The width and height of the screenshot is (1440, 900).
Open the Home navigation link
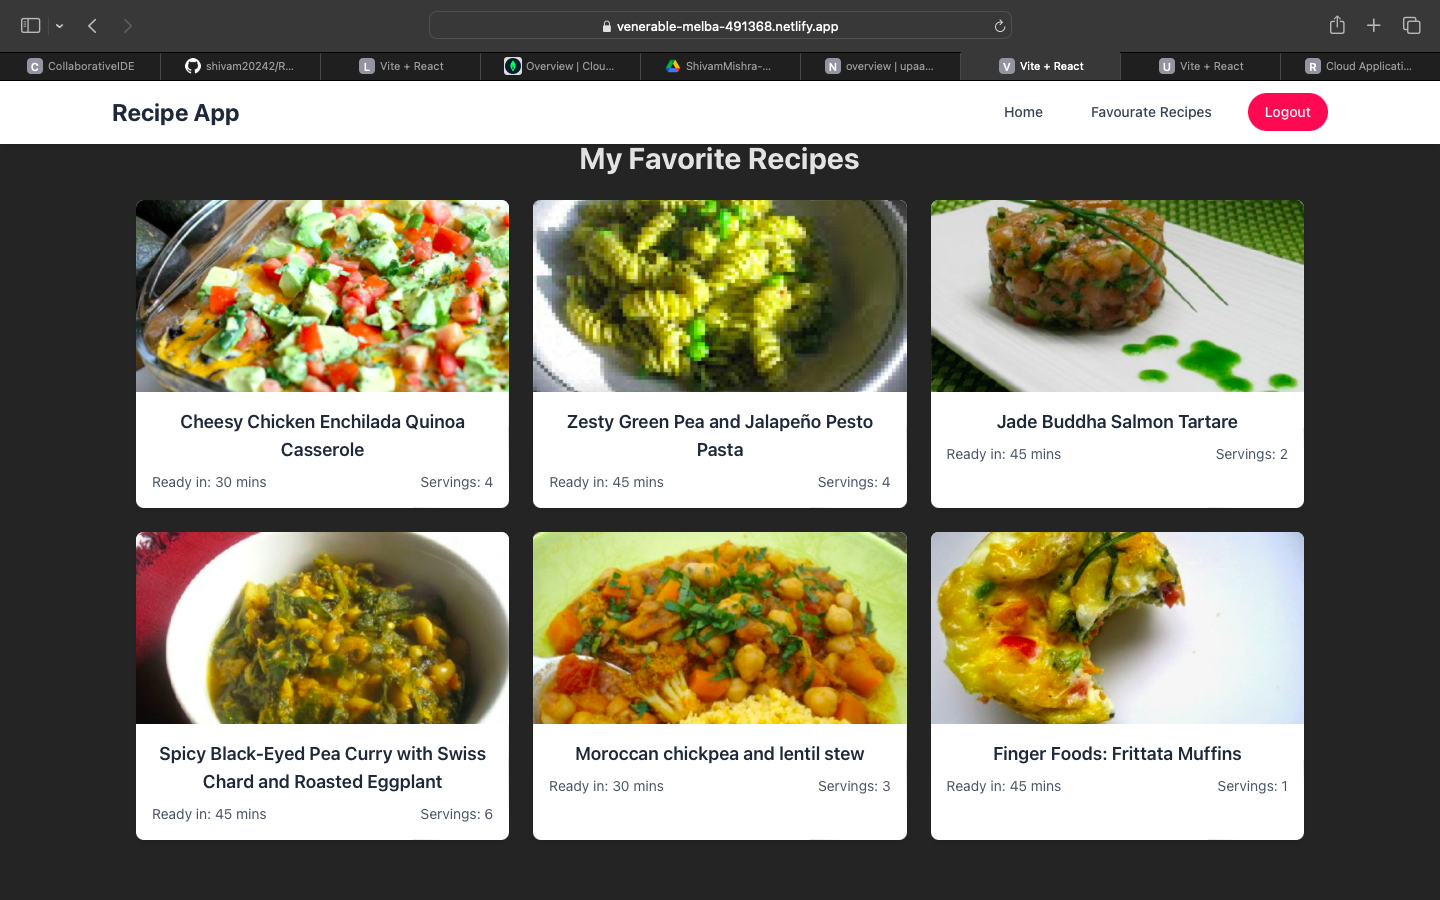pos(1023,112)
